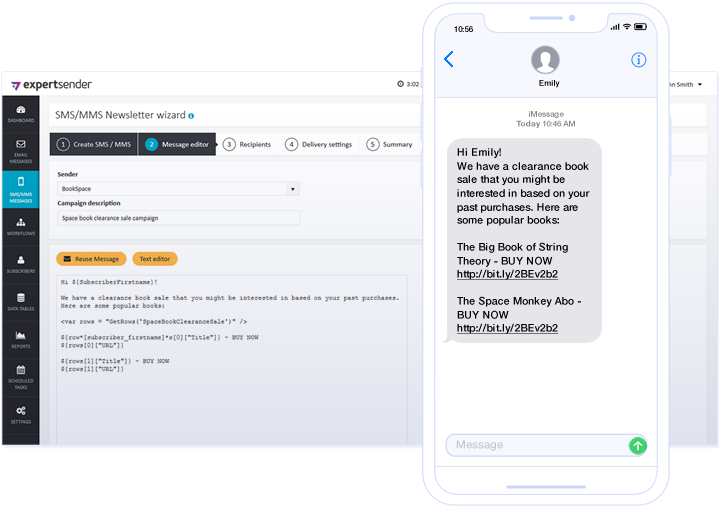The width and height of the screenshot is (719, 508).
Task: Tap the phone Wi-Fi indicator
Action: coord(627,27)
